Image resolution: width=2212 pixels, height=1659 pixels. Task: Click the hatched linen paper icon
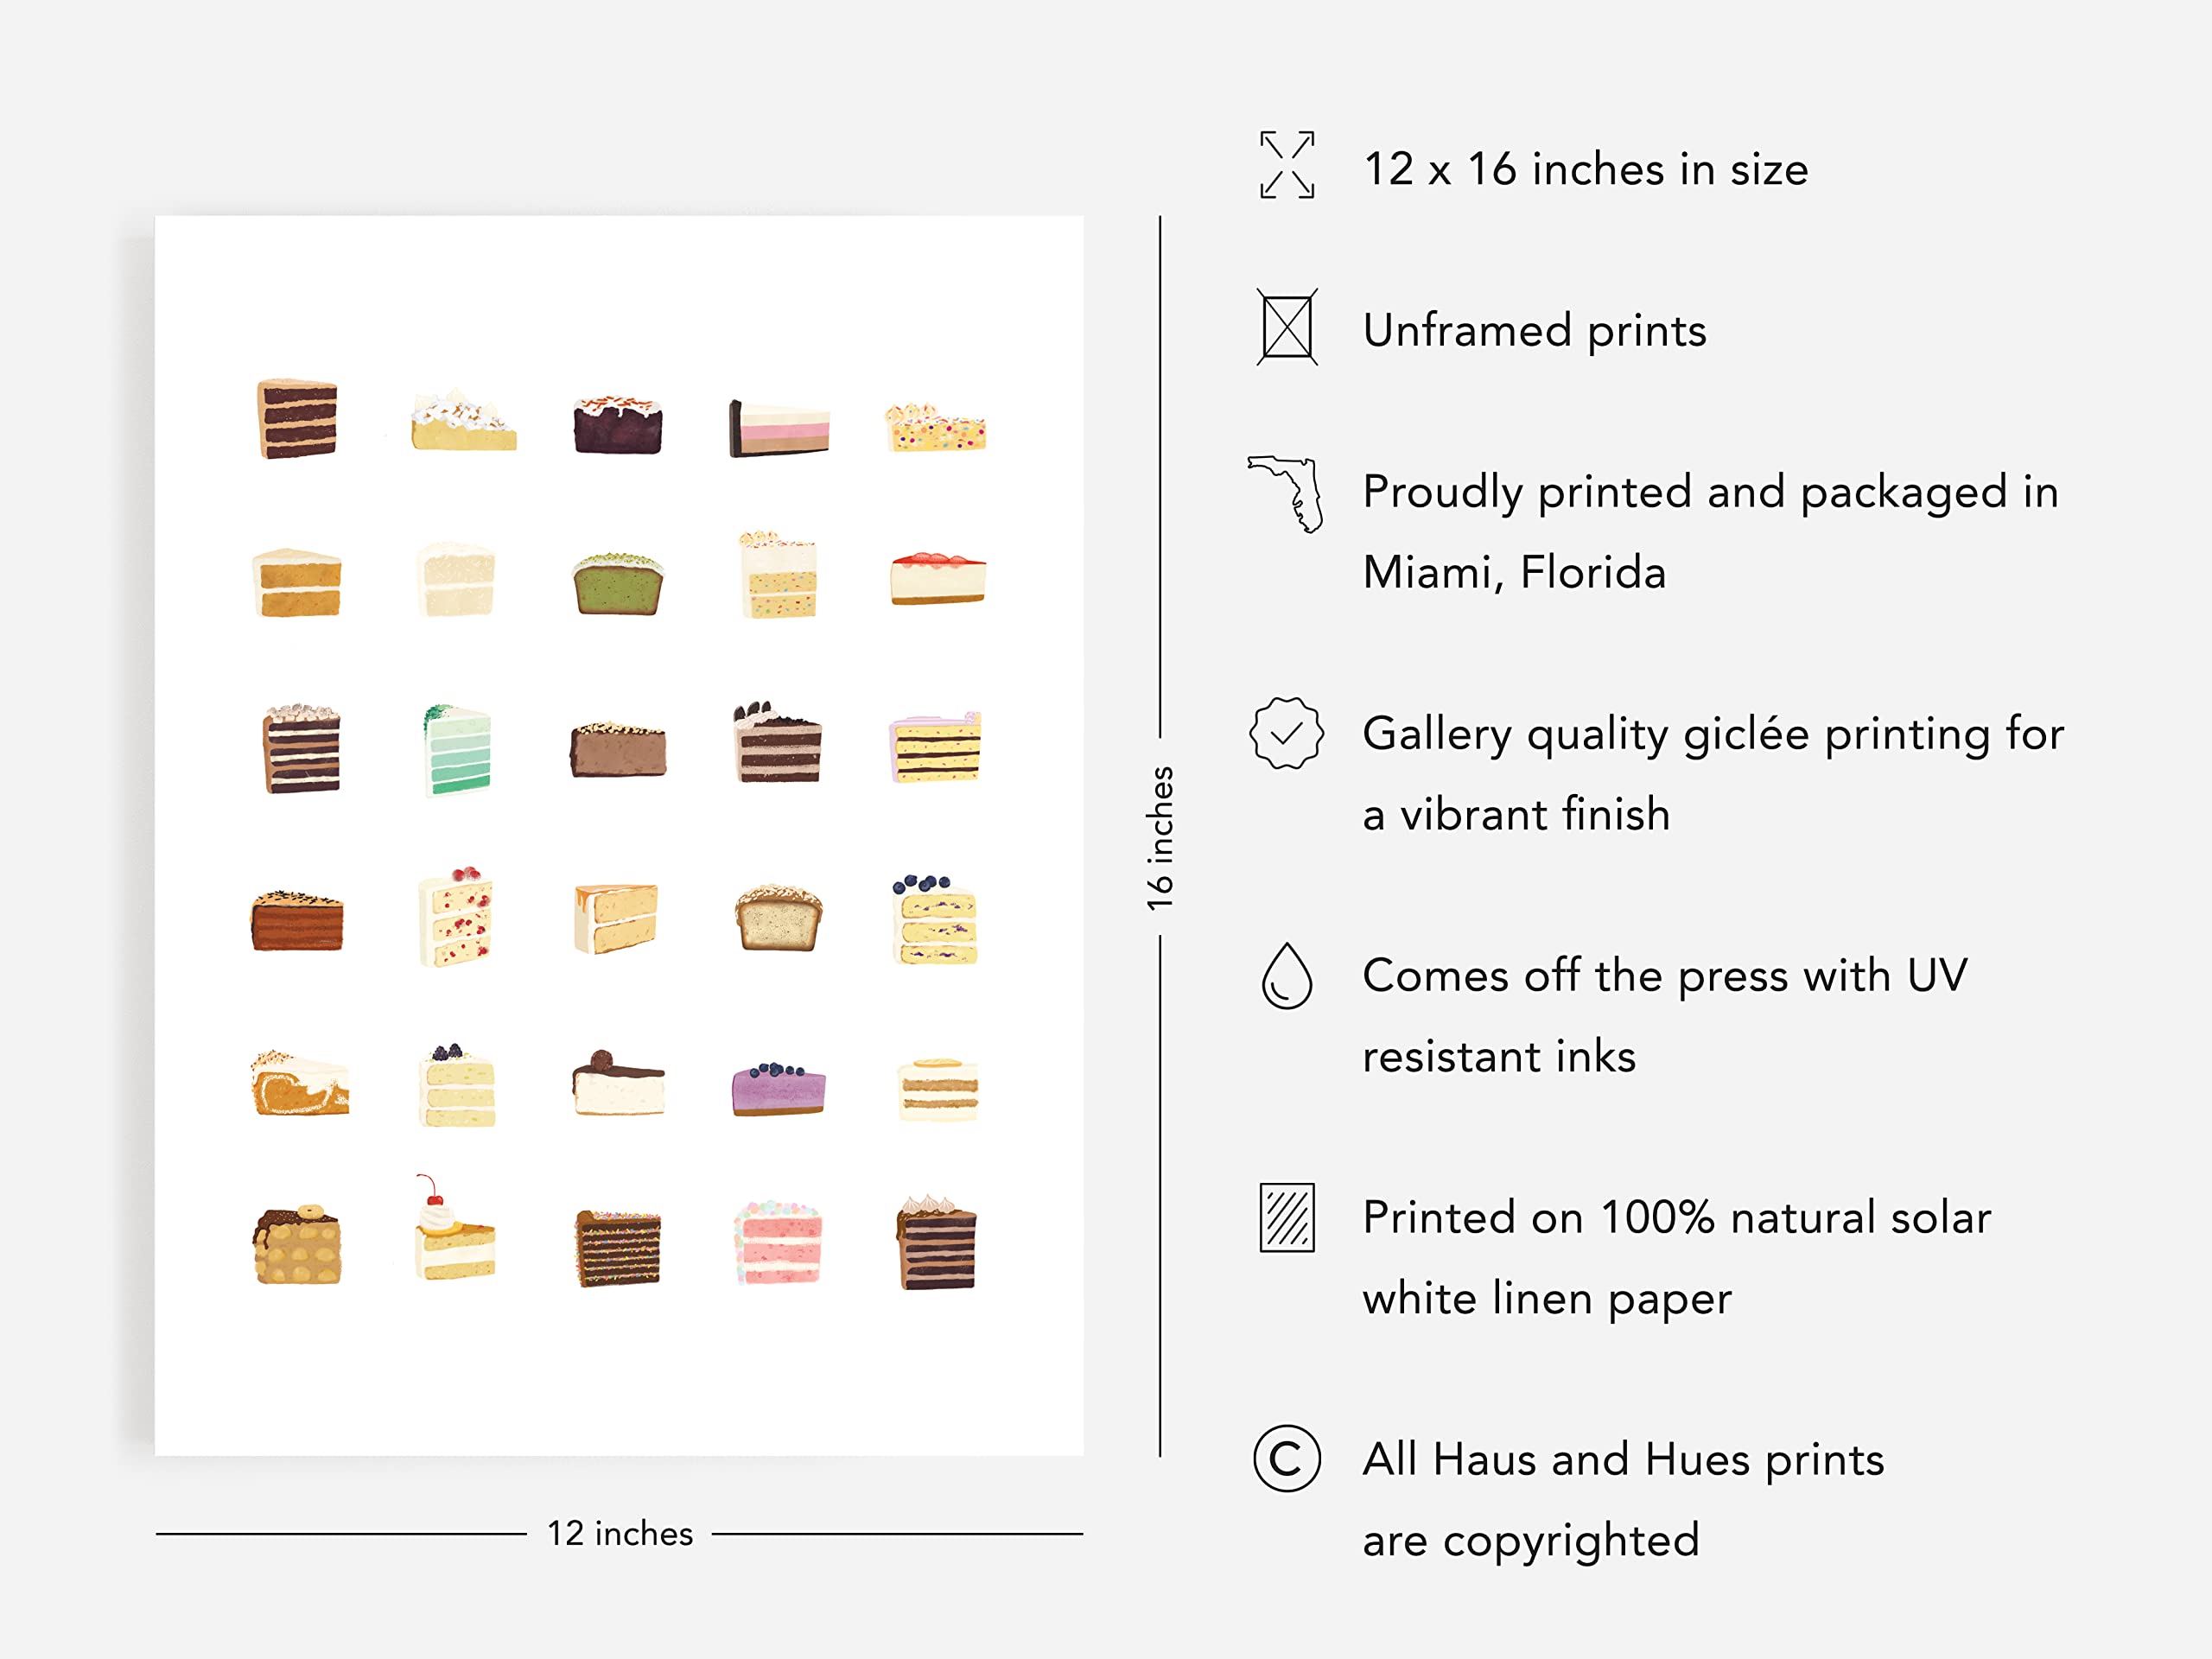coord(1286,1217)
